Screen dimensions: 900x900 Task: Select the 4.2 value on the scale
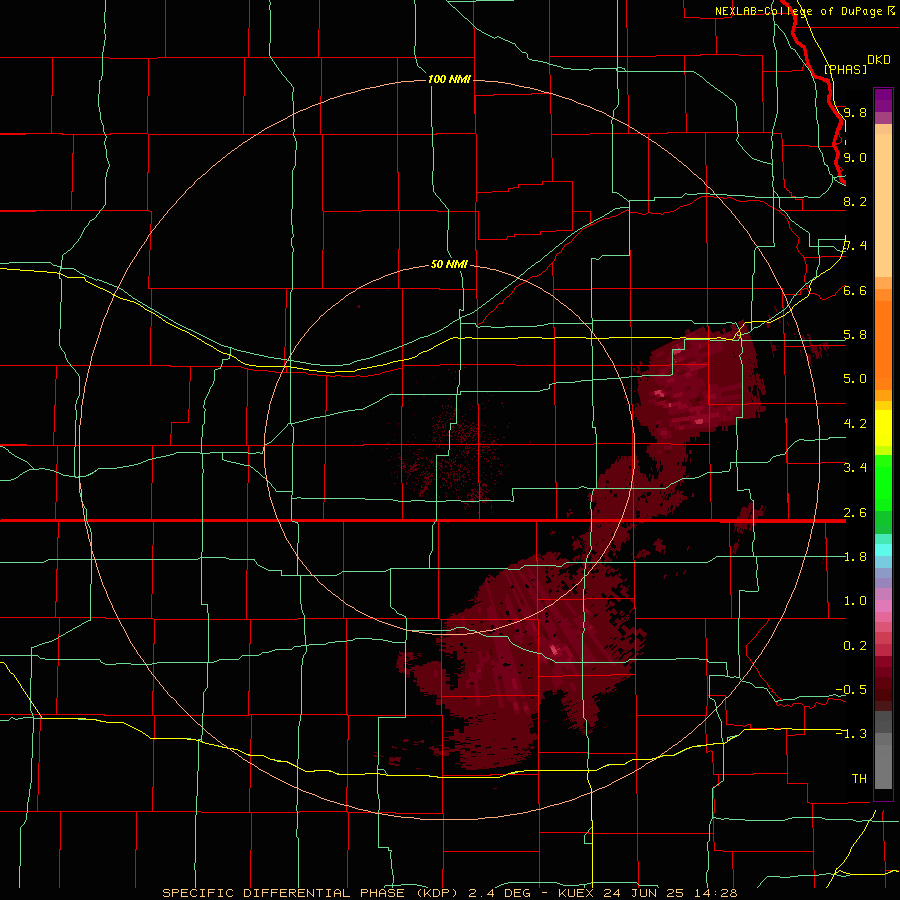(x=855, y=424)
